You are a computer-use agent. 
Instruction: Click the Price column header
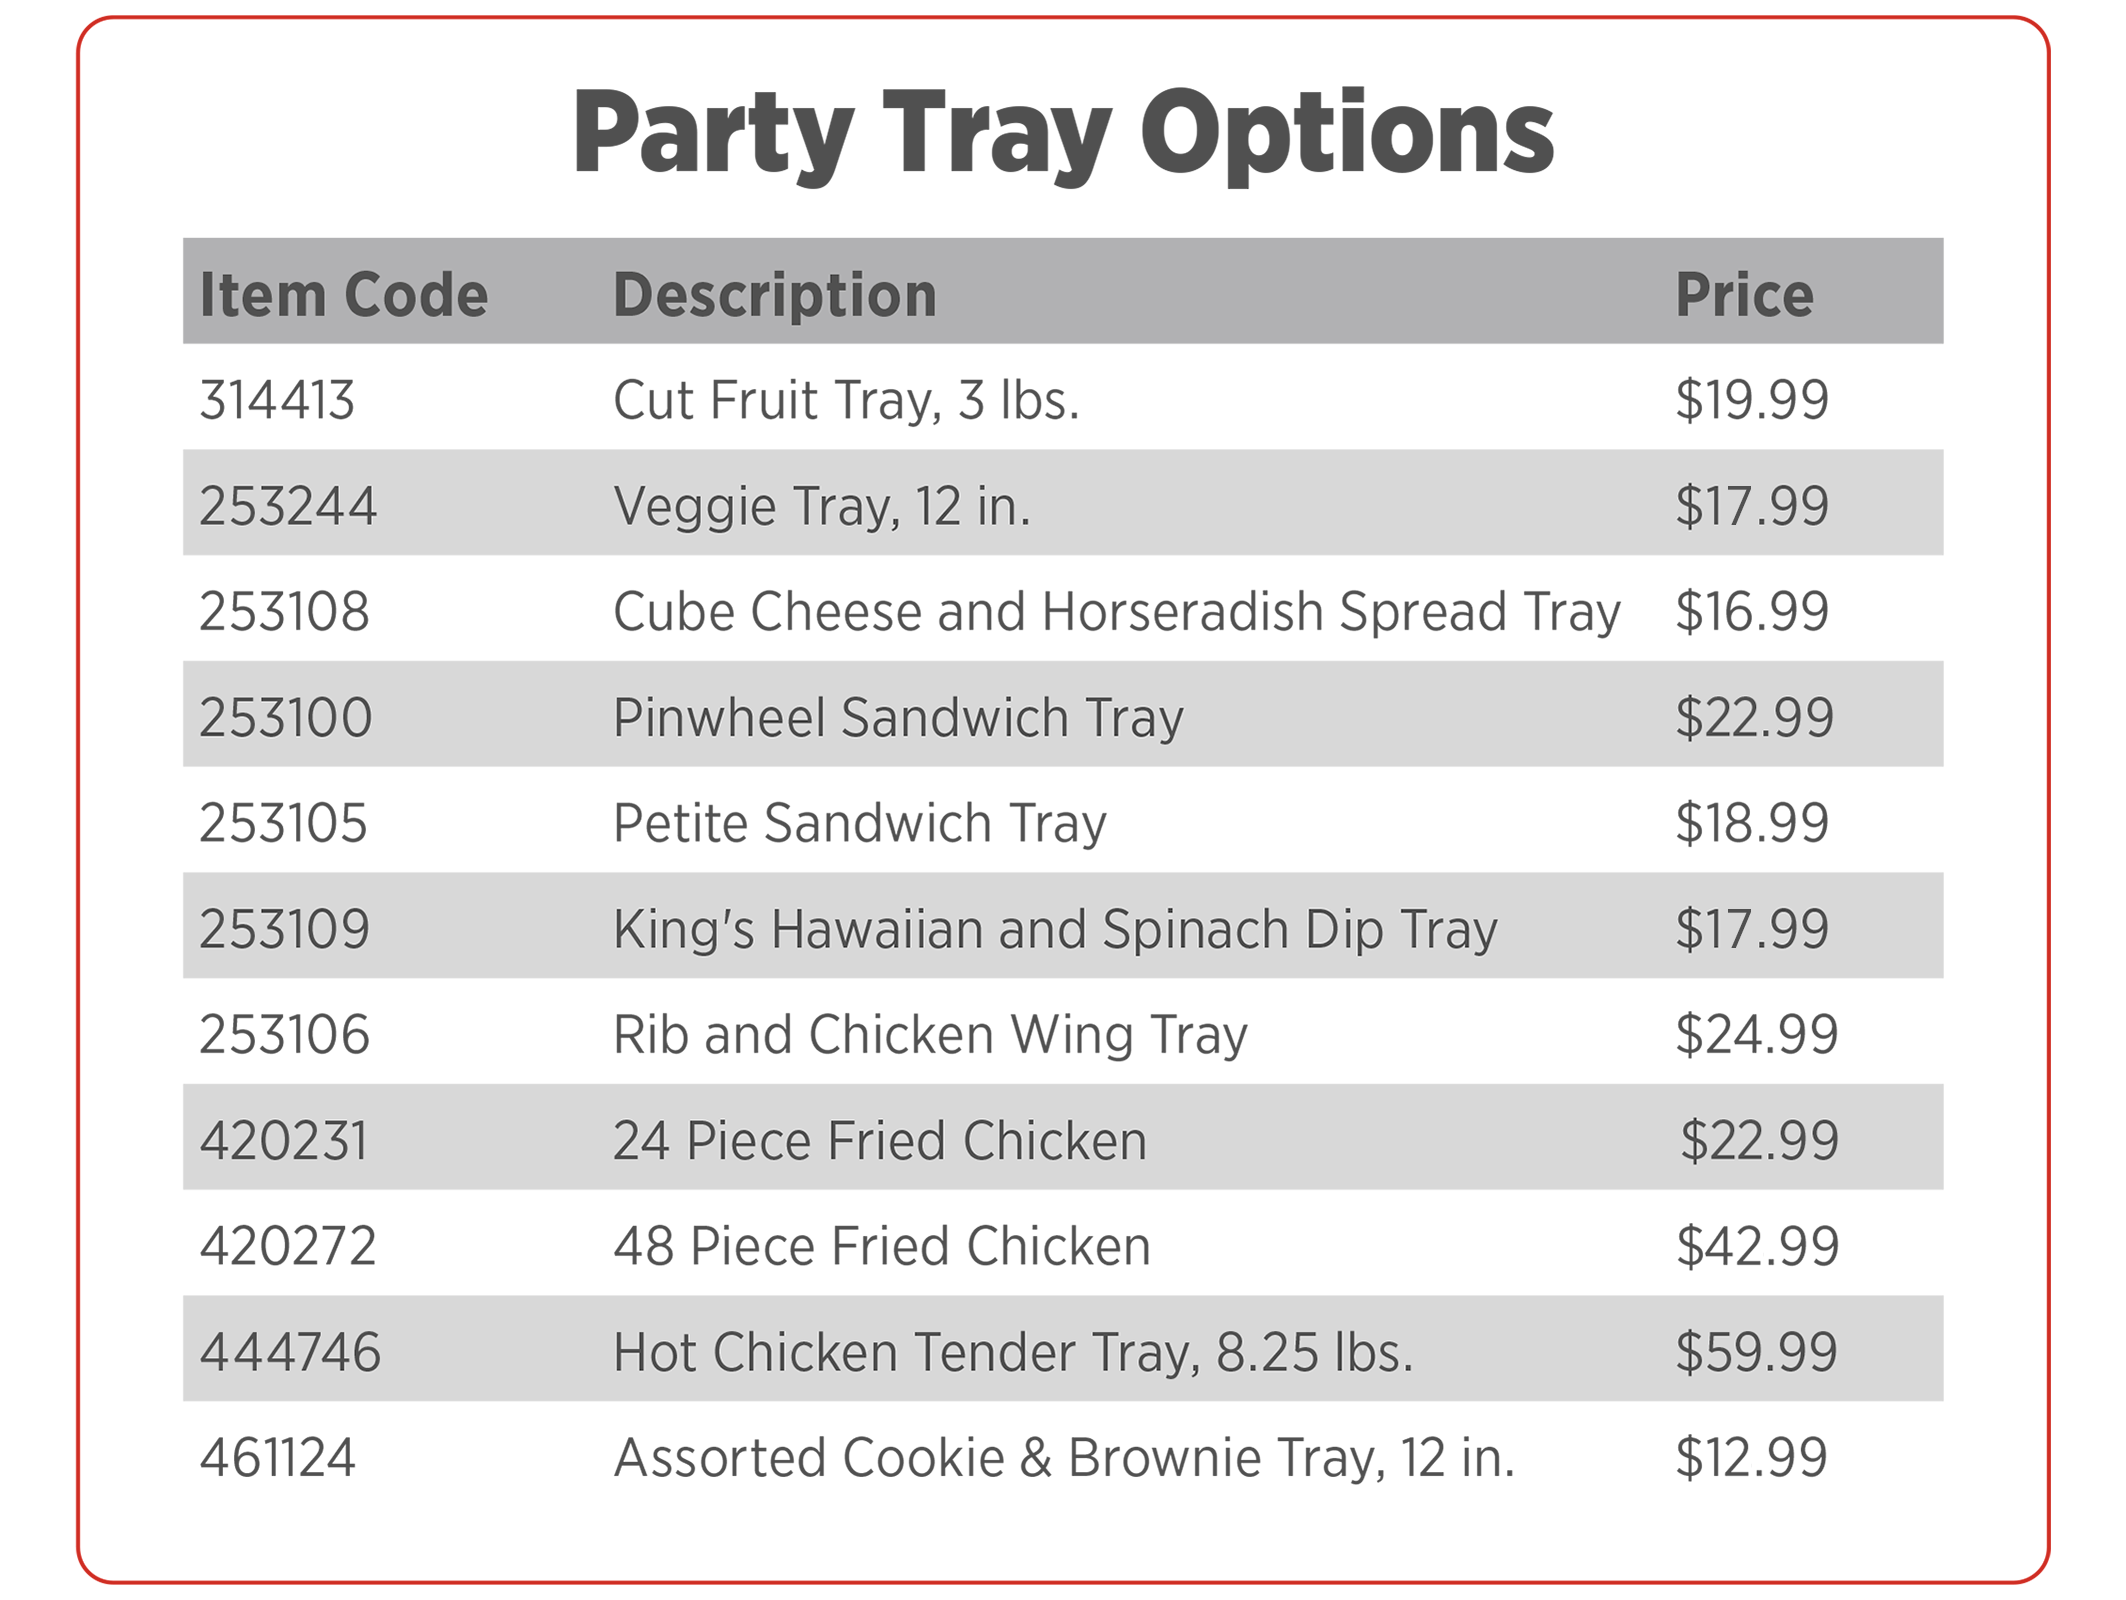1744,295
